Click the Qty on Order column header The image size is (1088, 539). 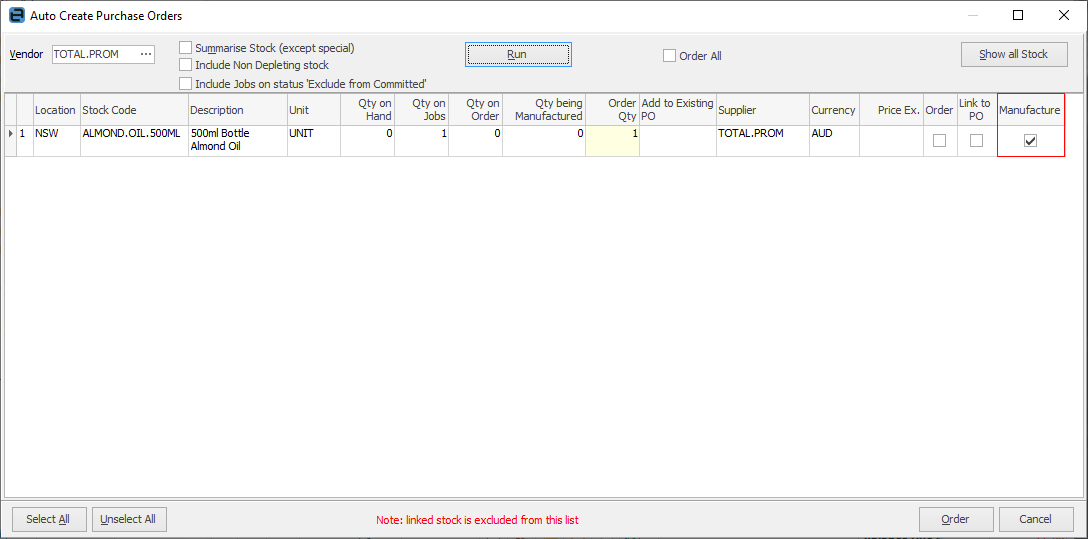(475, 110)
